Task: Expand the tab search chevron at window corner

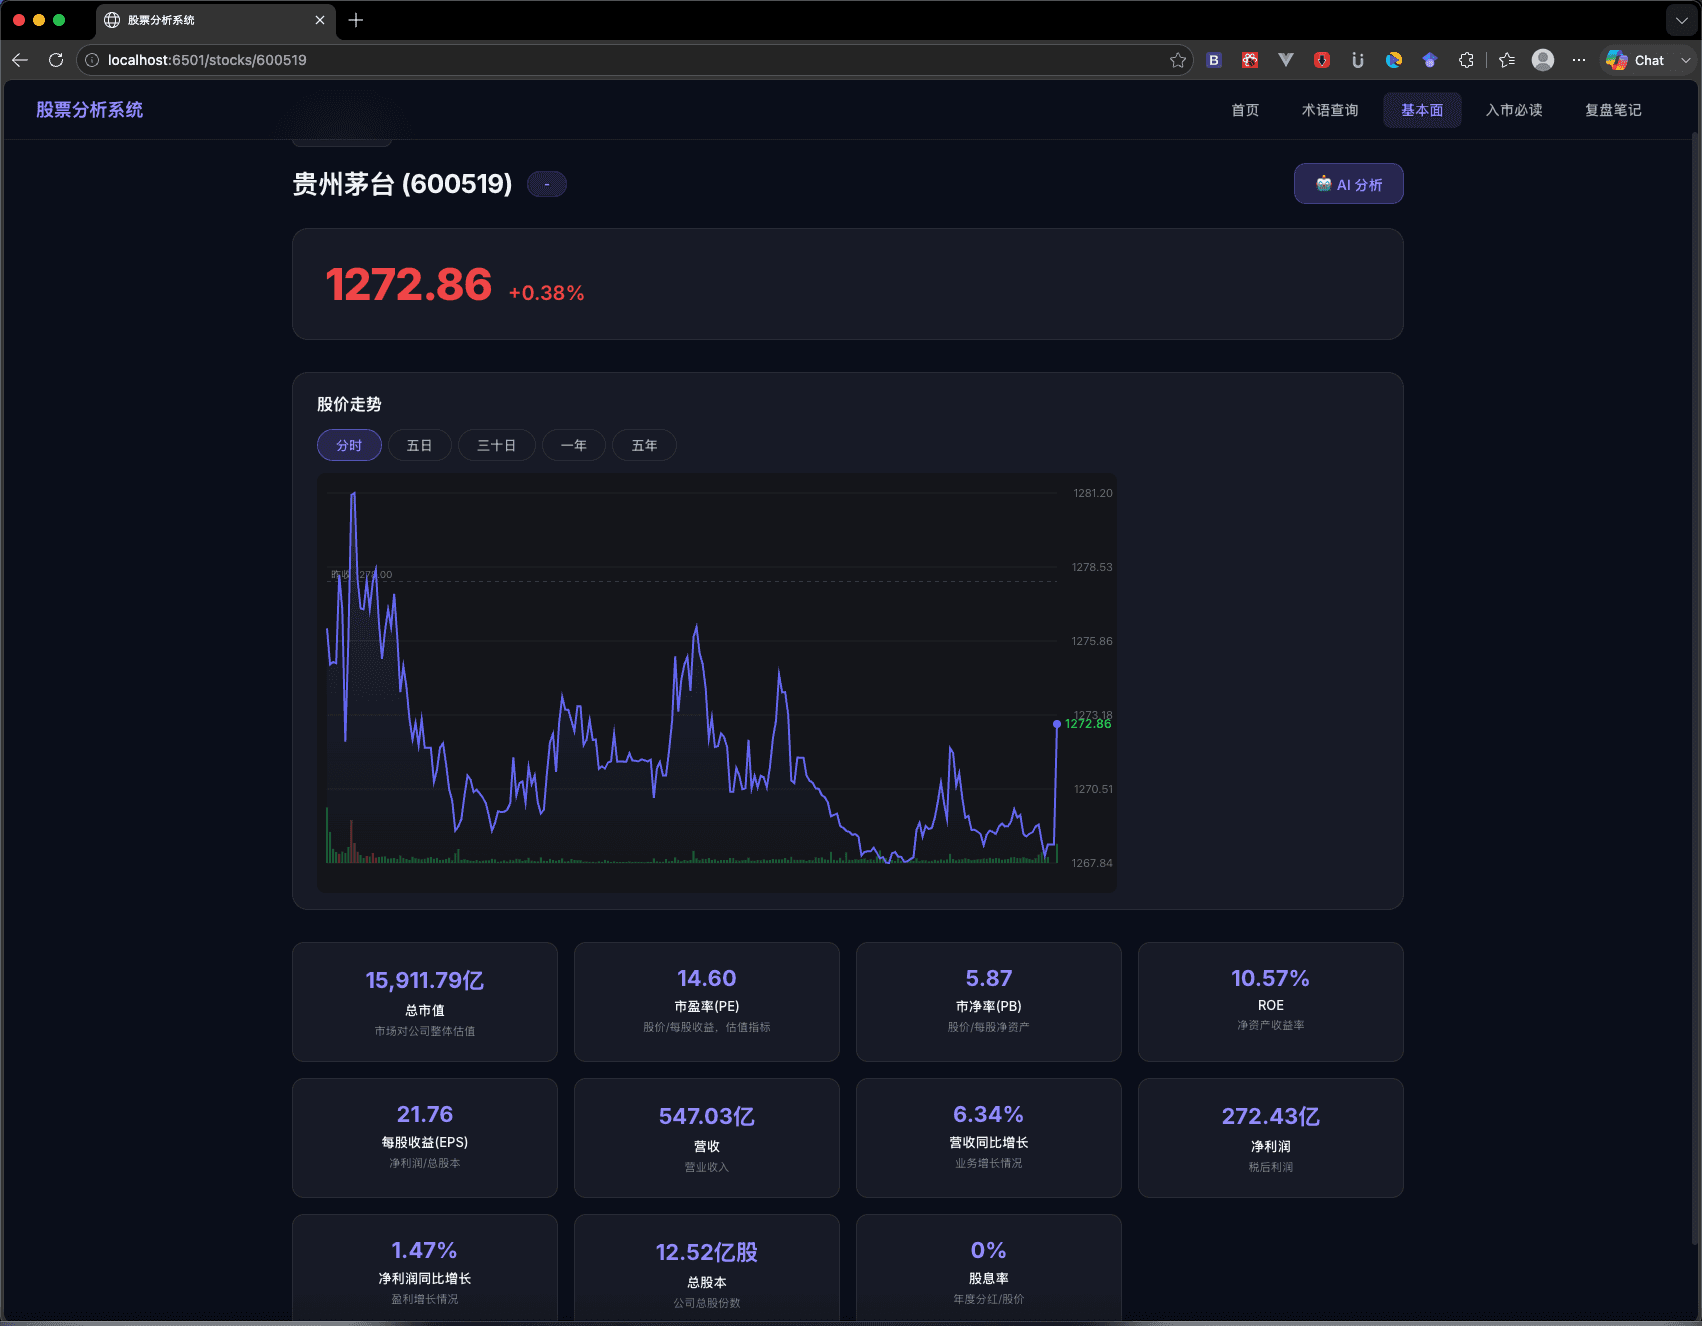Action: click(1682, 20)
